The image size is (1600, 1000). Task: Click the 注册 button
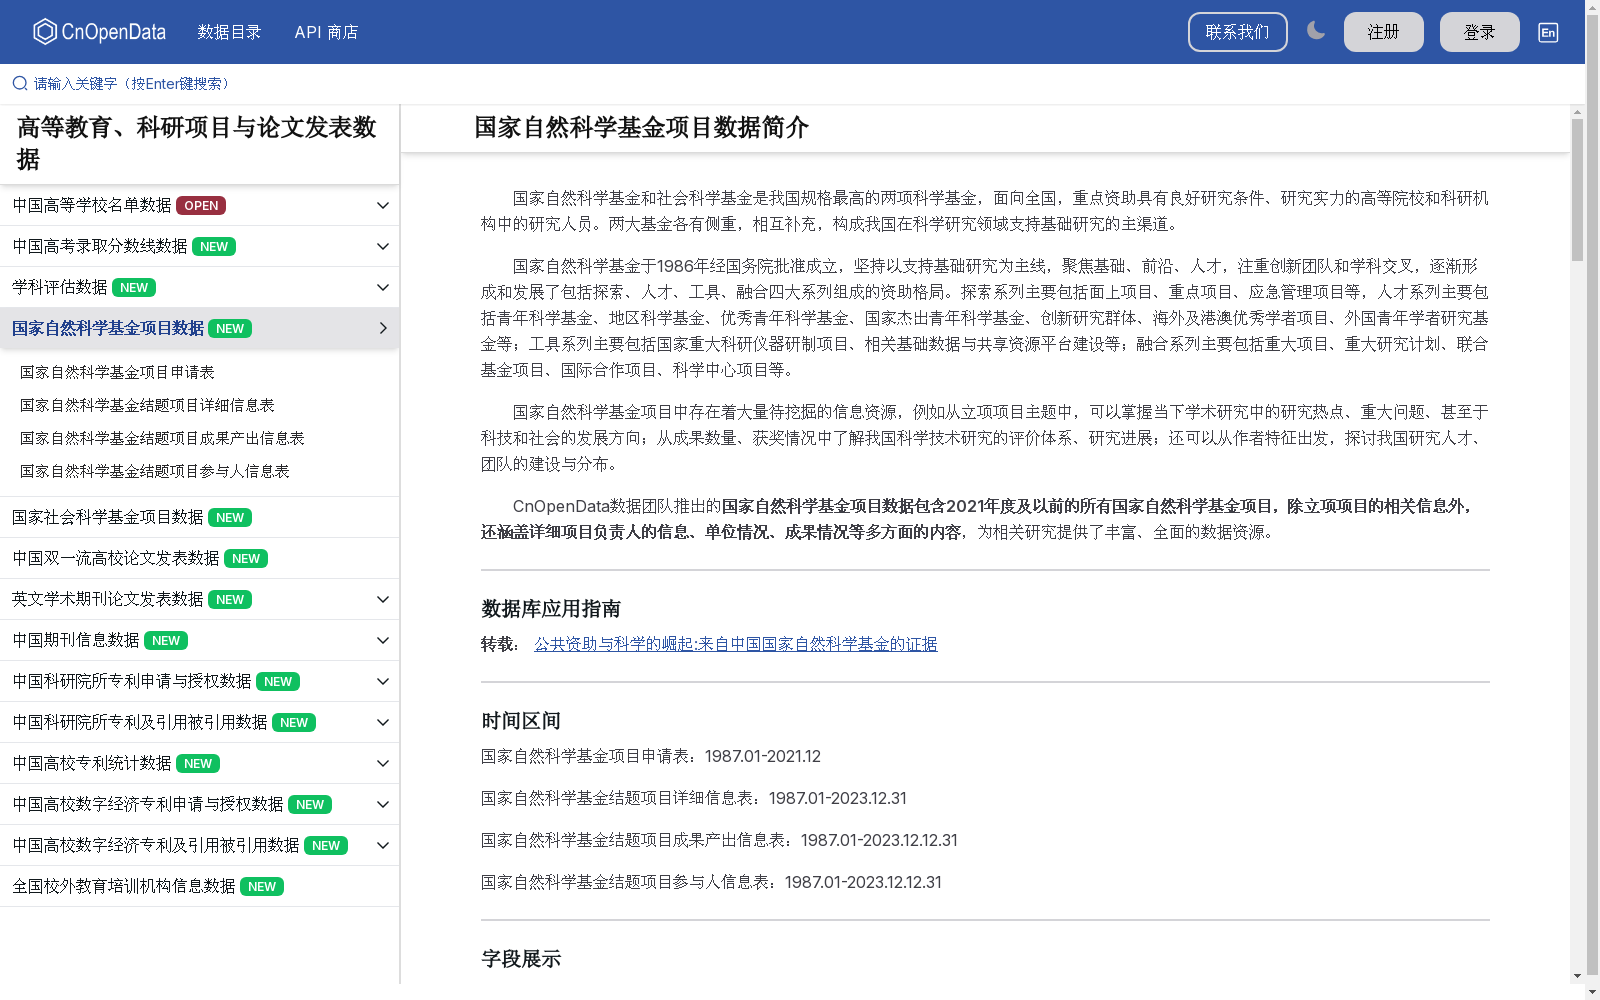click(x=1383, y=32)
